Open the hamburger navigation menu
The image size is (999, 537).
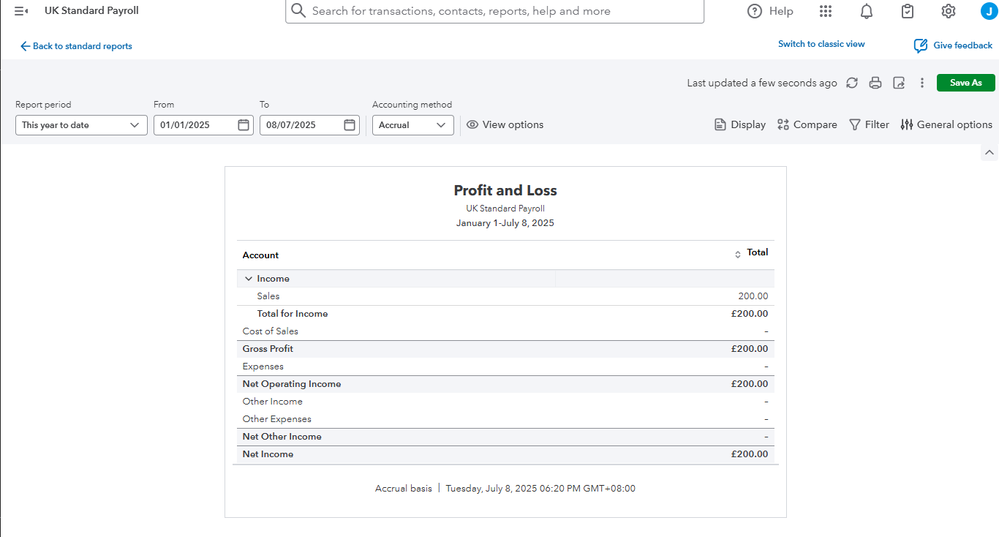(x=21, y=11)
